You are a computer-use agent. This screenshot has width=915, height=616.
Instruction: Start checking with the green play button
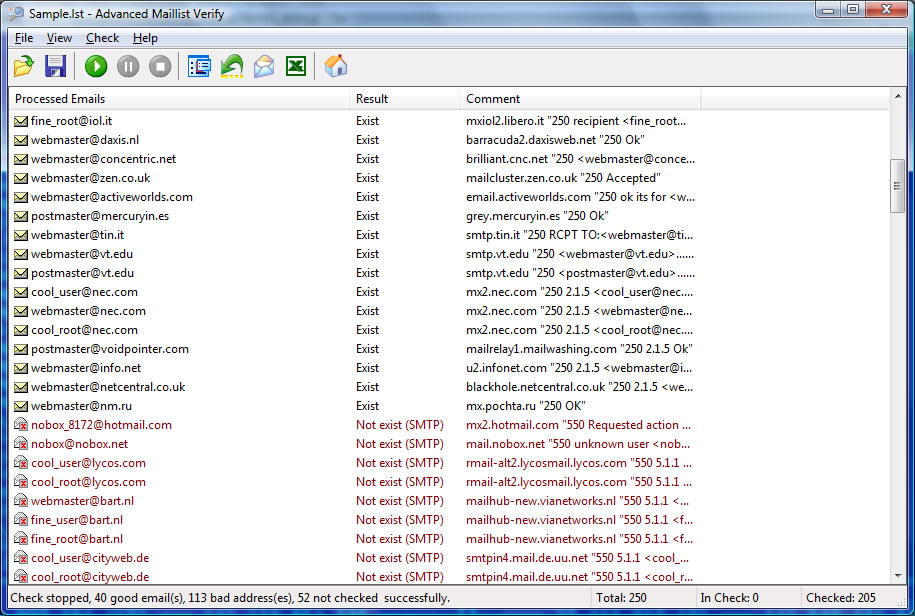pos(96,67)
